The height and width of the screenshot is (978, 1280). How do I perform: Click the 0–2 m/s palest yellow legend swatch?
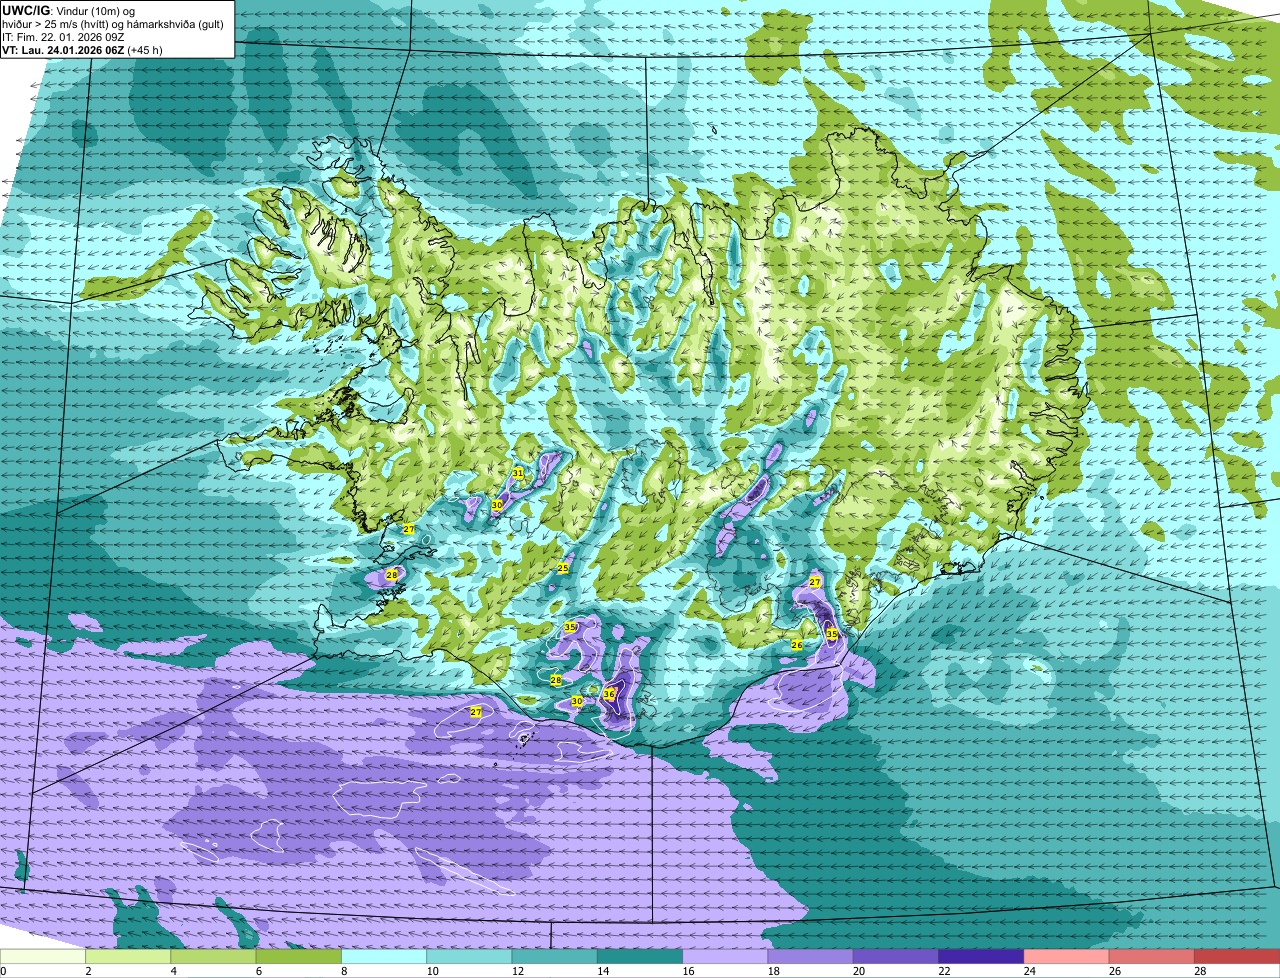tap(43, 956)
